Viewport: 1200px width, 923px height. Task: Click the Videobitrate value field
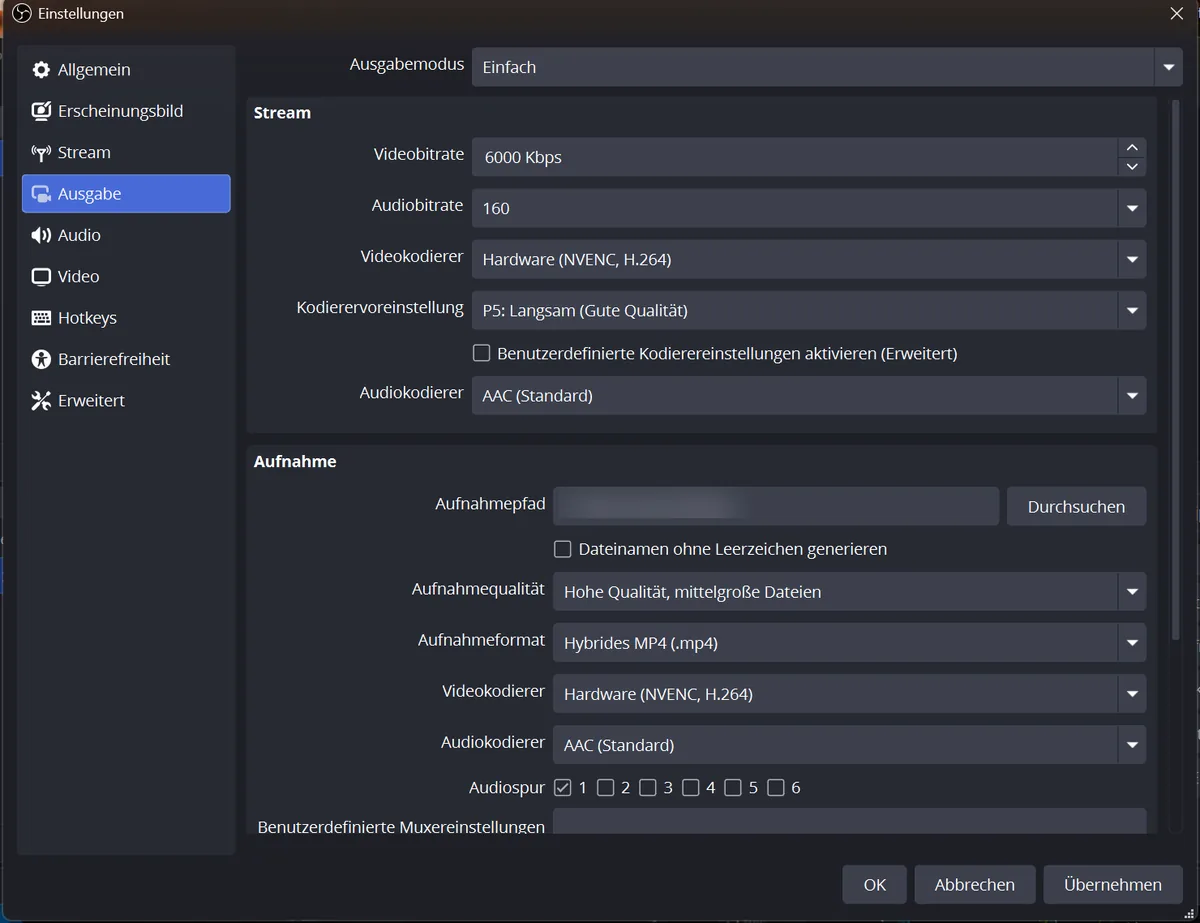click(794, 157)
